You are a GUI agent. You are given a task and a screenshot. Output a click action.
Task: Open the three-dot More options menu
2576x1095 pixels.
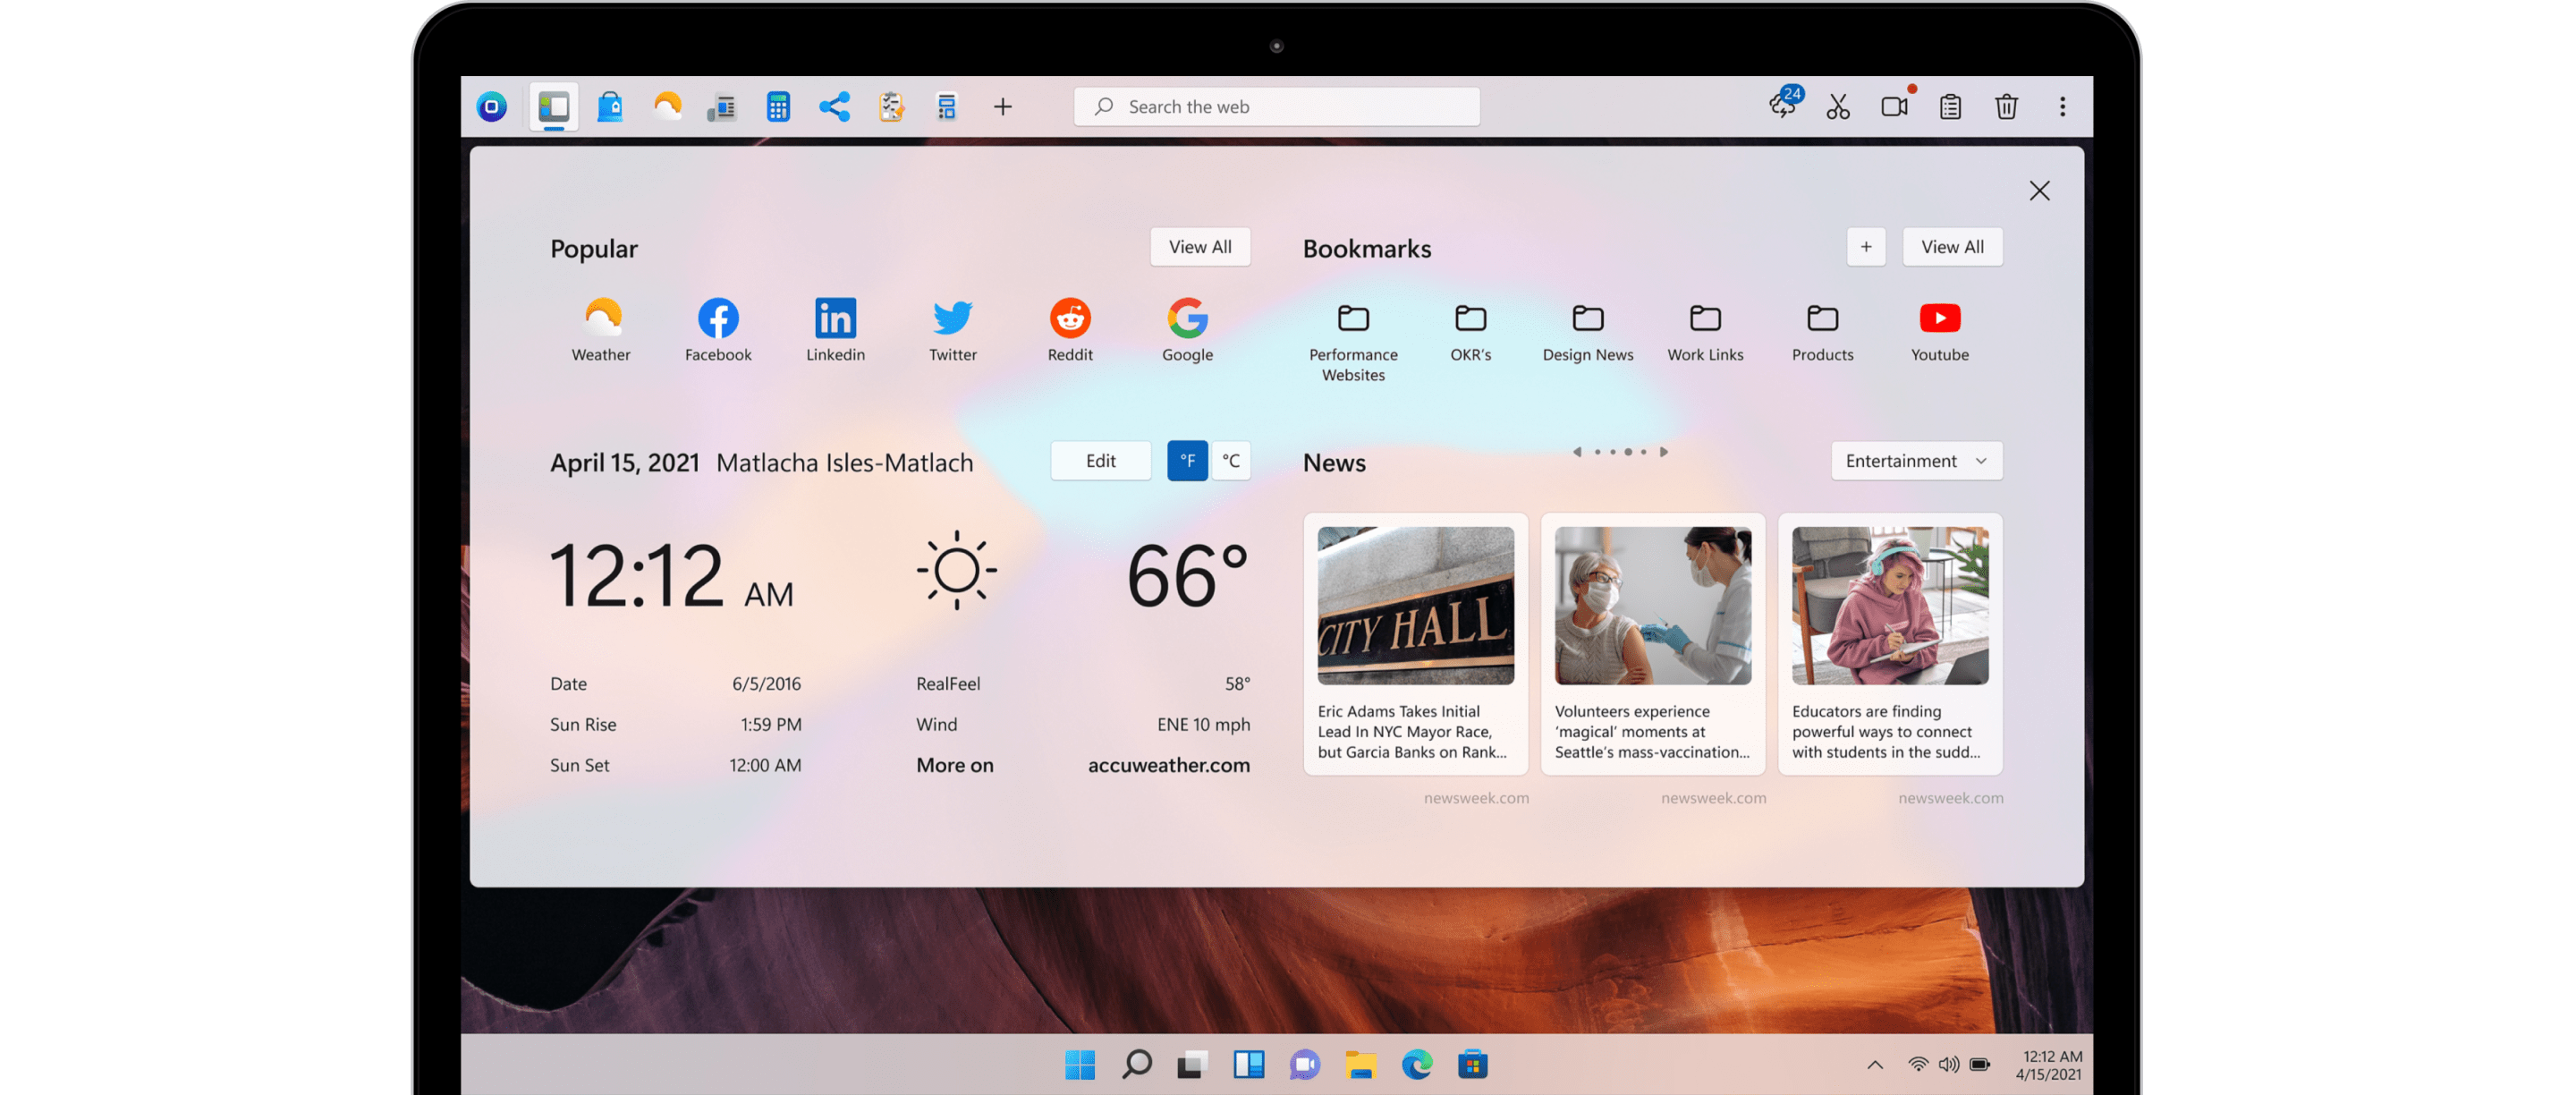(2062, 106)
